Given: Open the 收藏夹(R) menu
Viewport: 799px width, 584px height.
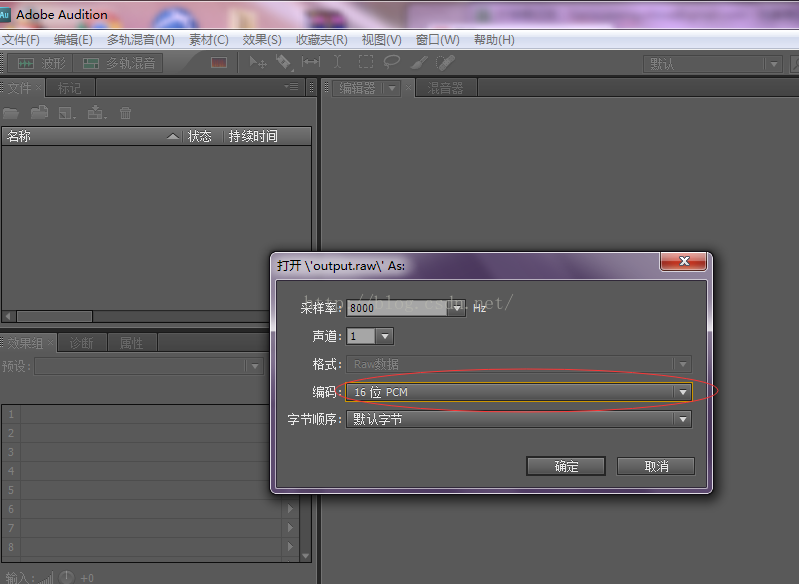Looking at the screenshot, I should (x=322, y=40).
